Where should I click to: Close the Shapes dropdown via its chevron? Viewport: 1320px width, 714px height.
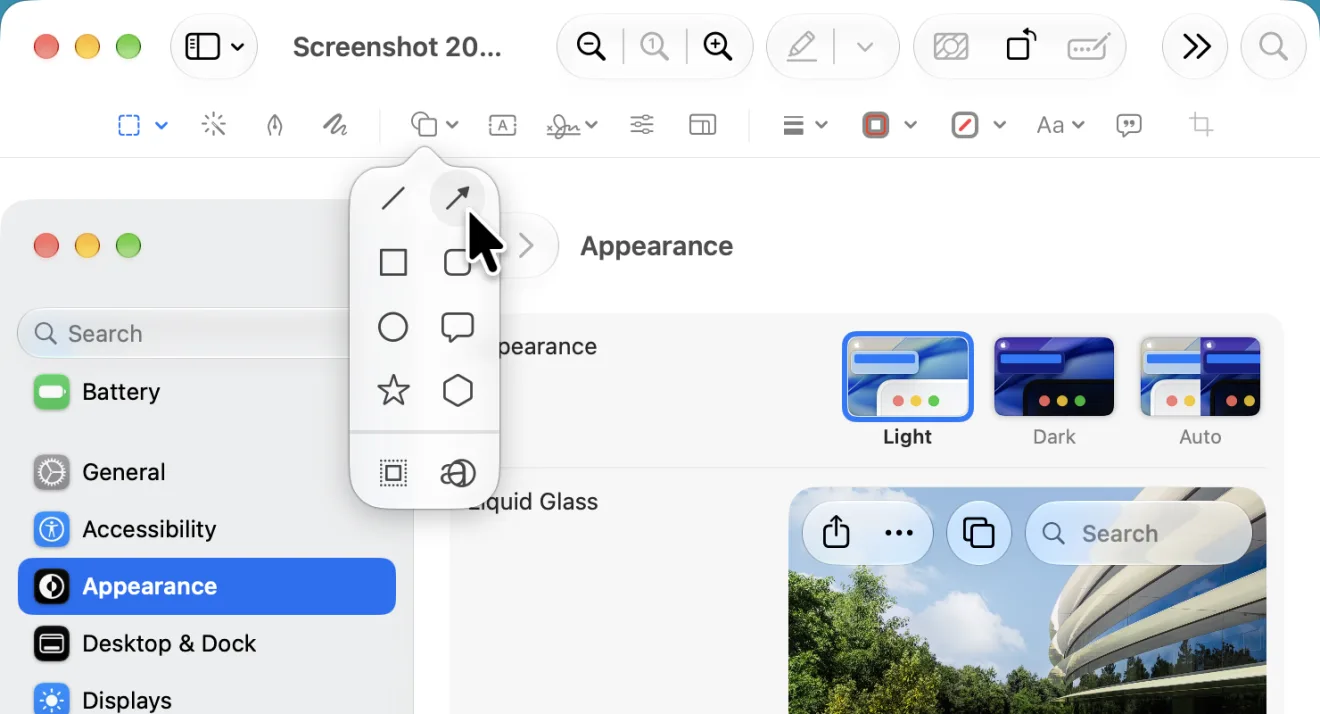[452, 125]
